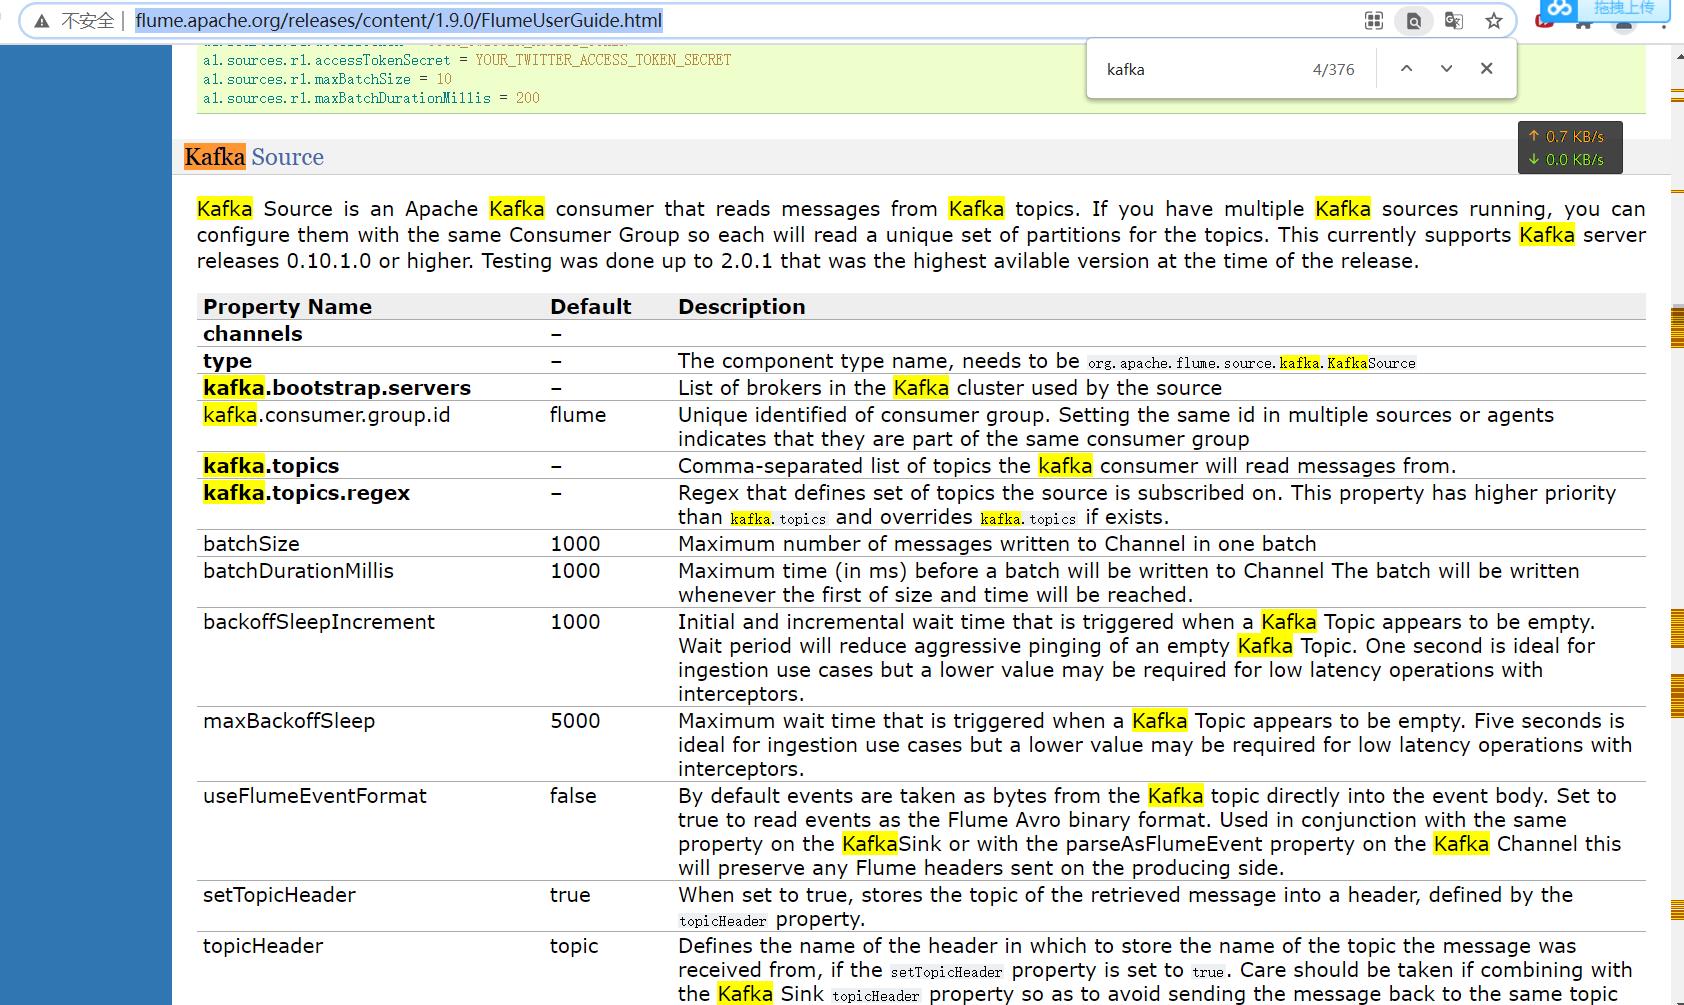This screenshot has width=1684, height=1005.
Task: Click org.apache.flume.source.kafka.KafkaSource code text
Action: pyautogui.click(x=1252, y=363)
